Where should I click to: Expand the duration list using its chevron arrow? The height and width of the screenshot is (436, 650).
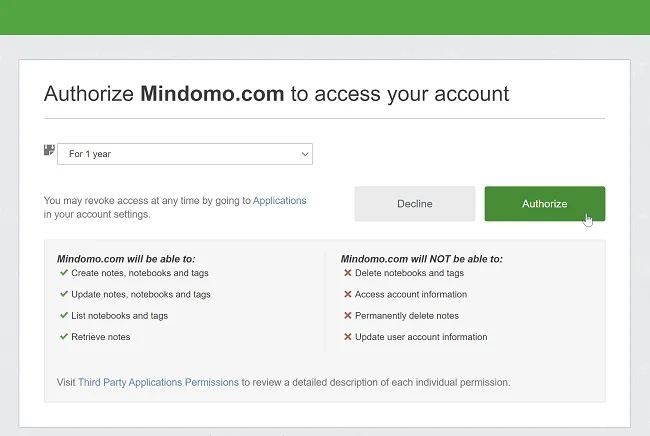point(305,154)
